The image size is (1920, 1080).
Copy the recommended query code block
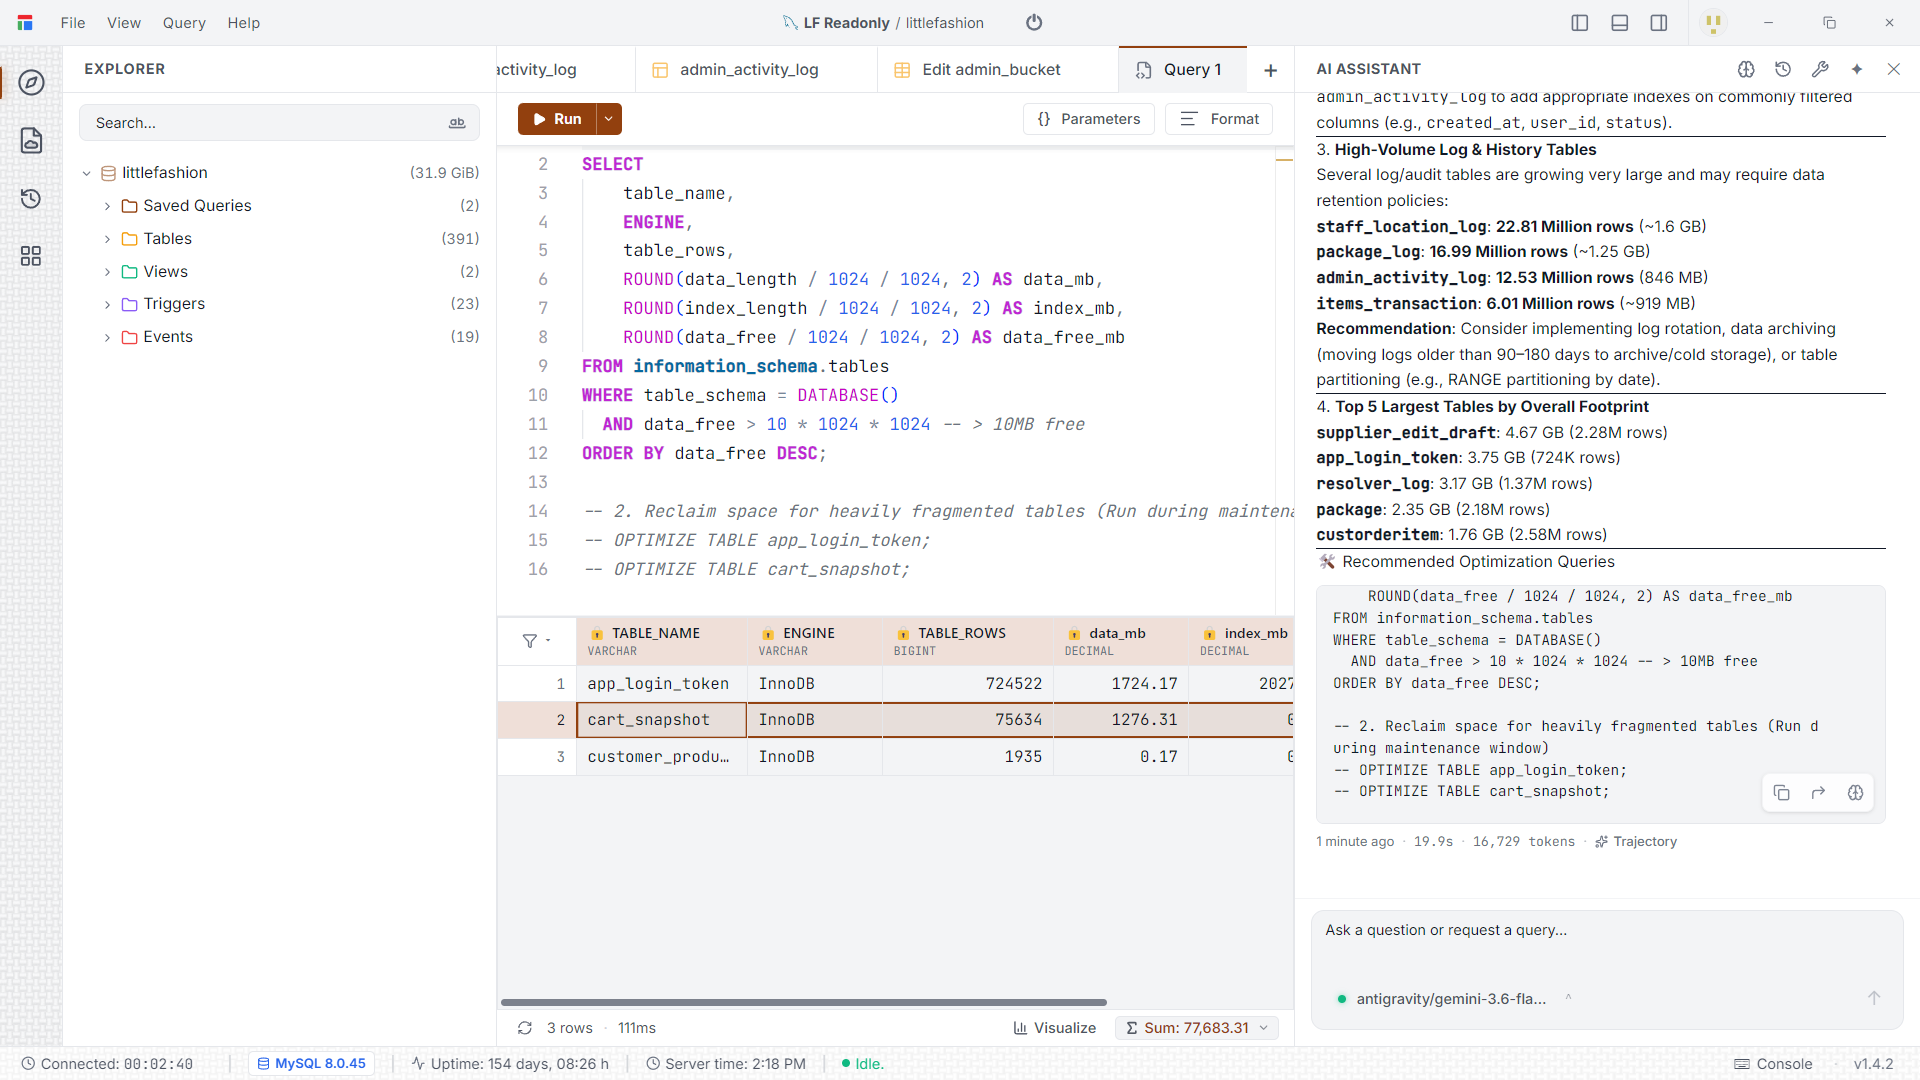(1781, 793)
